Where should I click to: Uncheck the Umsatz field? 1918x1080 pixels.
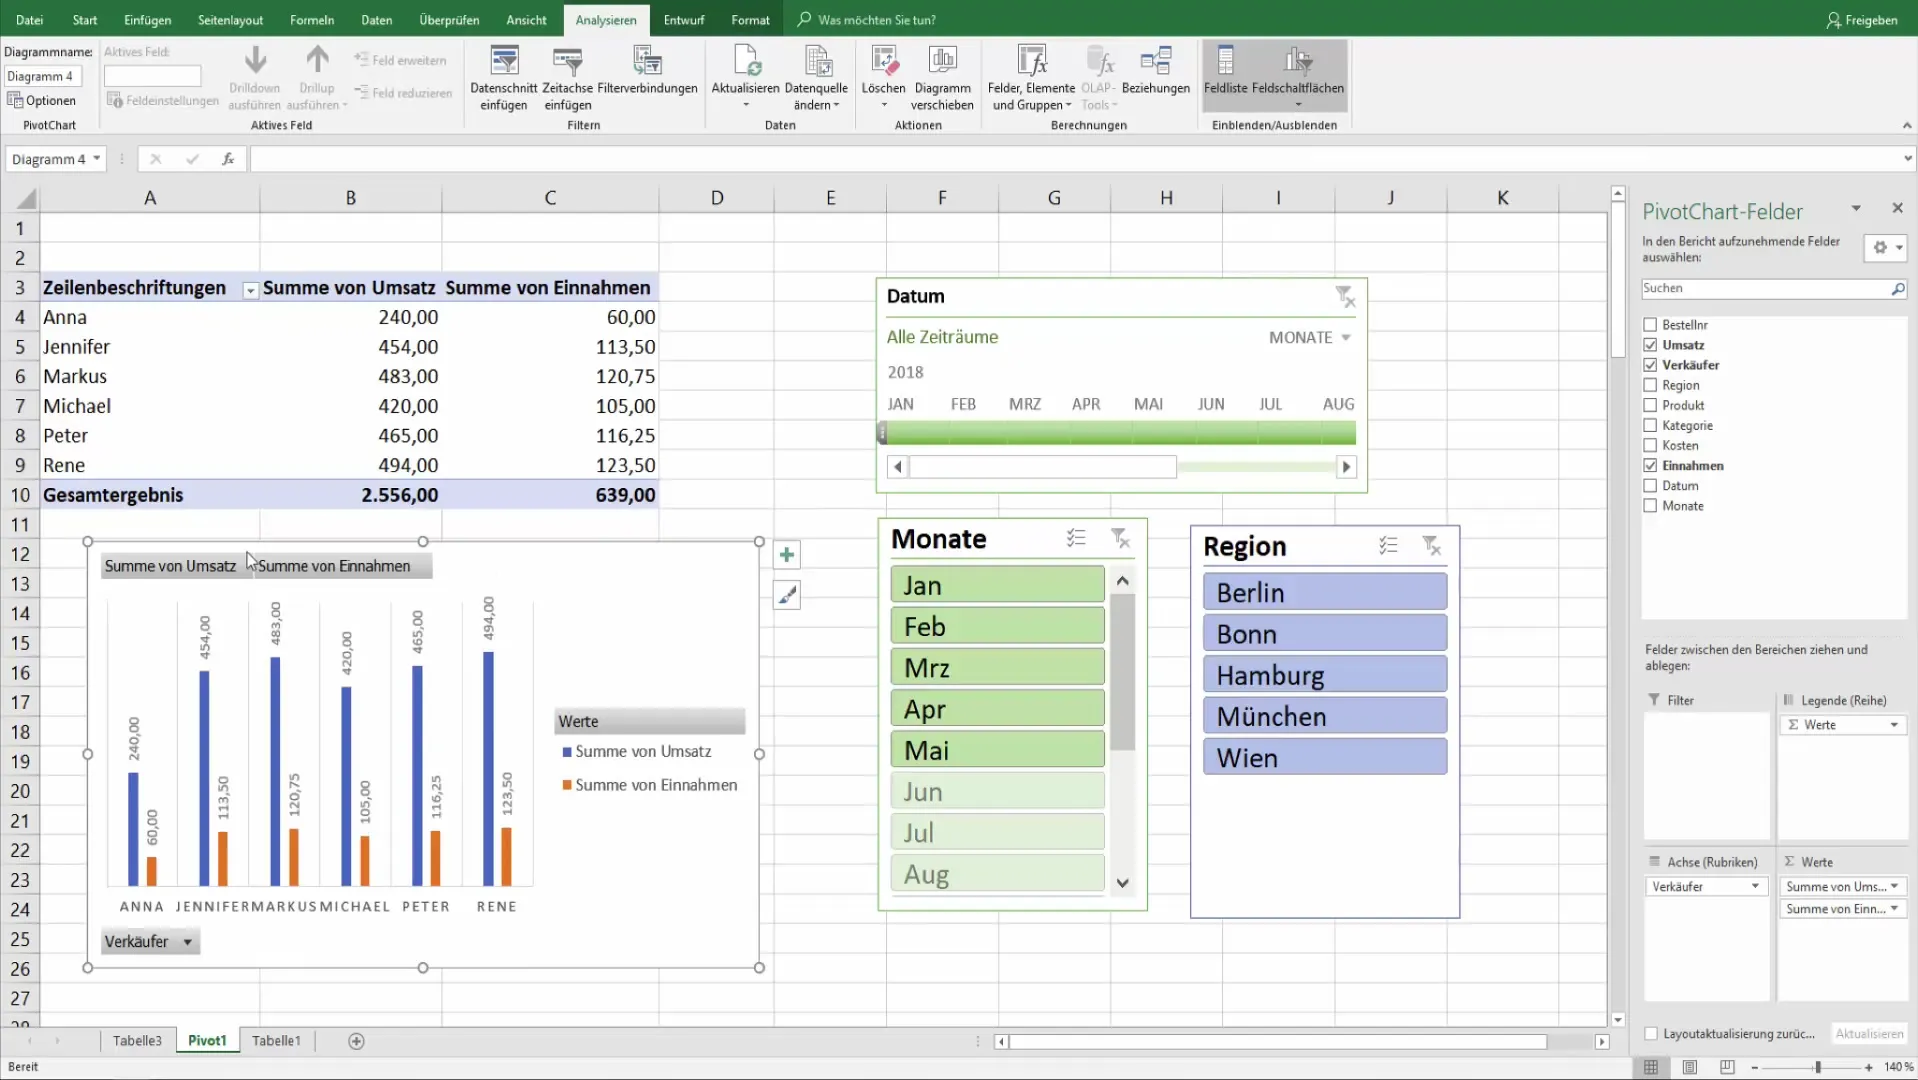[x=1650, y=345]
